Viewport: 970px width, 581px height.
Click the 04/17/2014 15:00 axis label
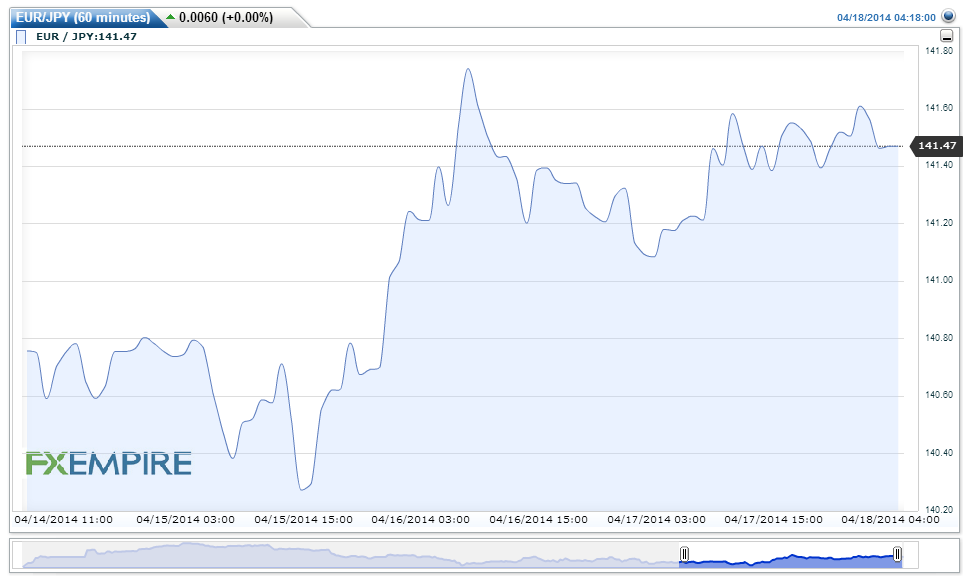(773, 520)
